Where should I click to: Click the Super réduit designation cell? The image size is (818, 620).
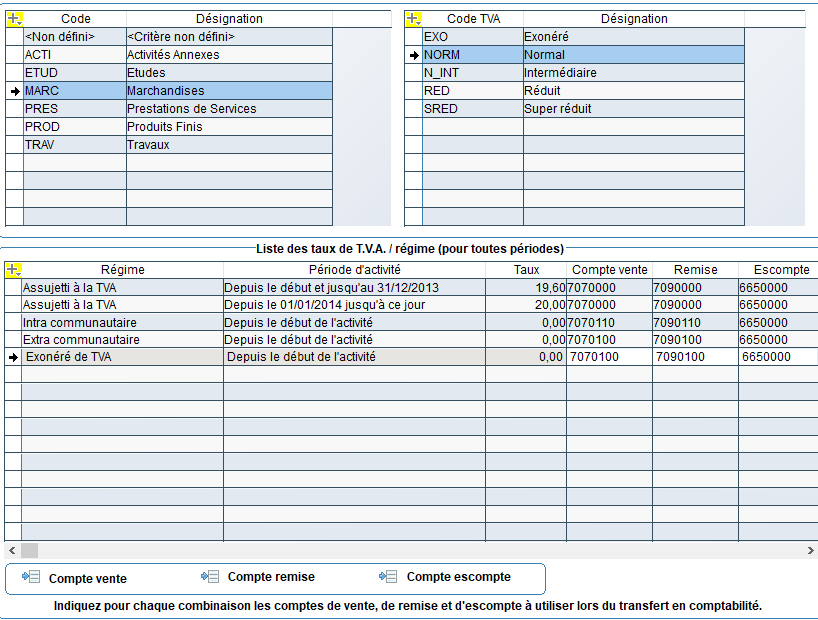pos(634,109)
